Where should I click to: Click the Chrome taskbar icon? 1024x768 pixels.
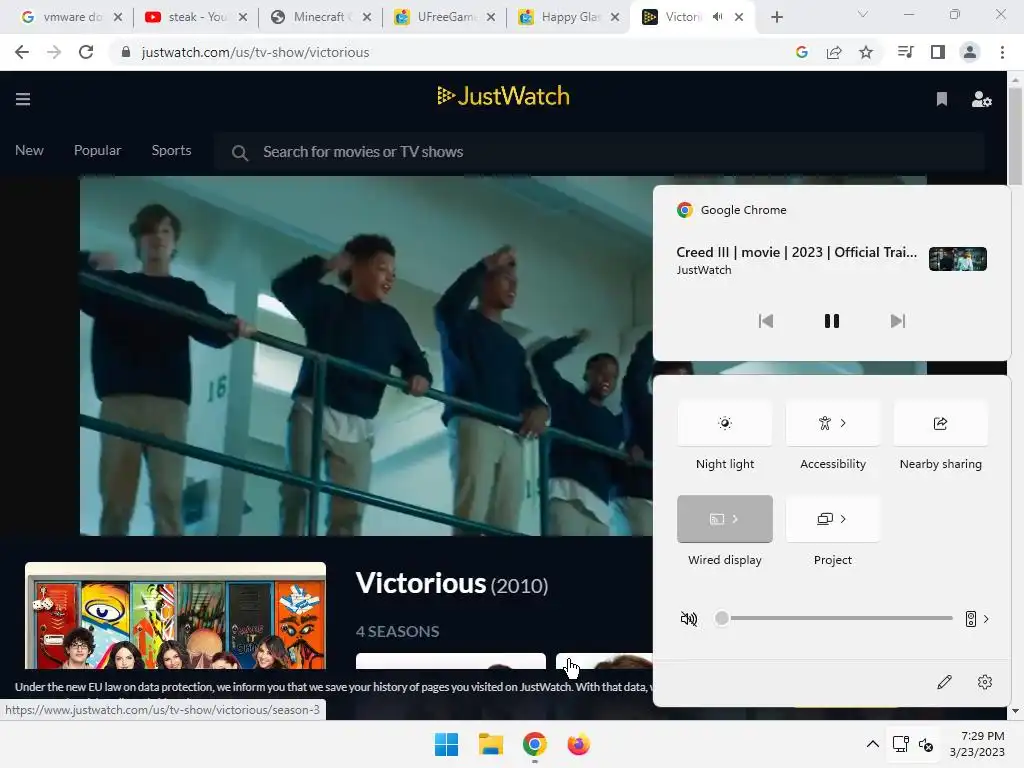coord(534,744)
